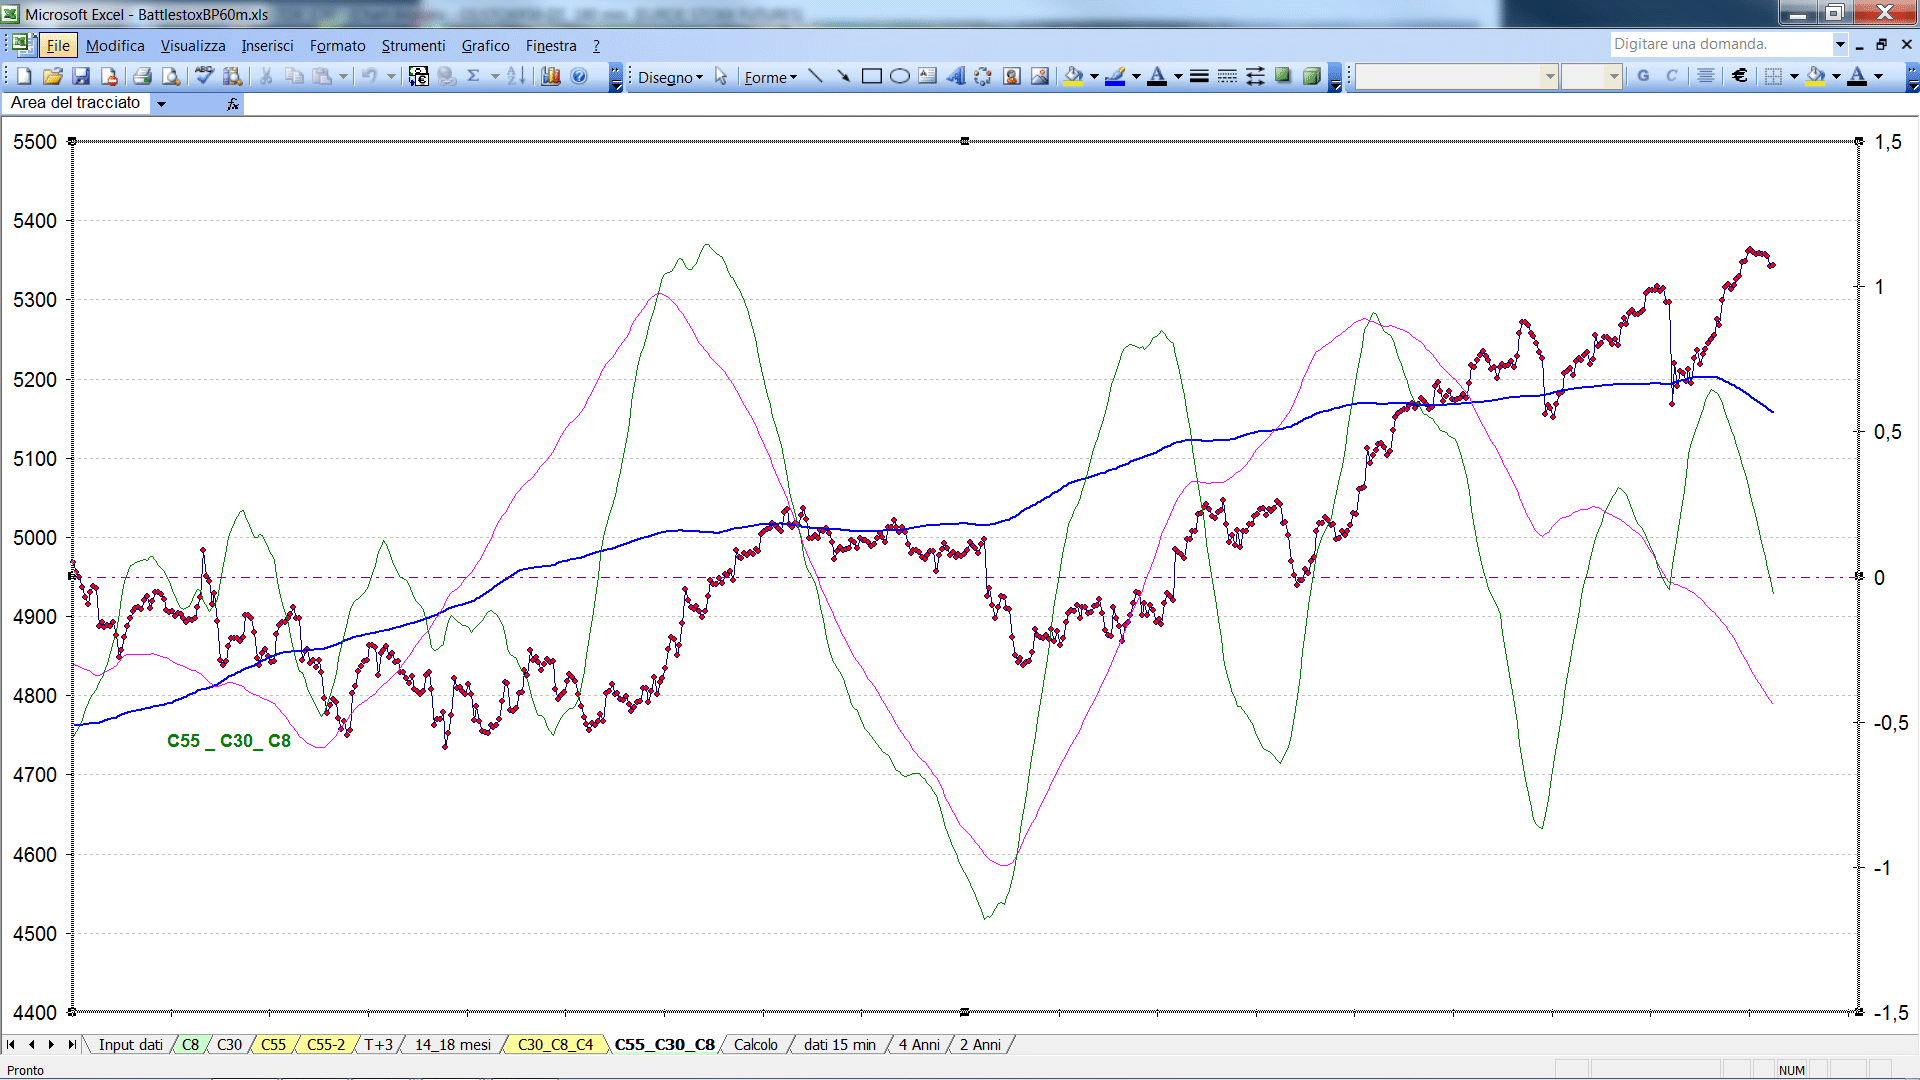Open a file with folder icon
The image size is (1920, 1080).
point(53,76)
